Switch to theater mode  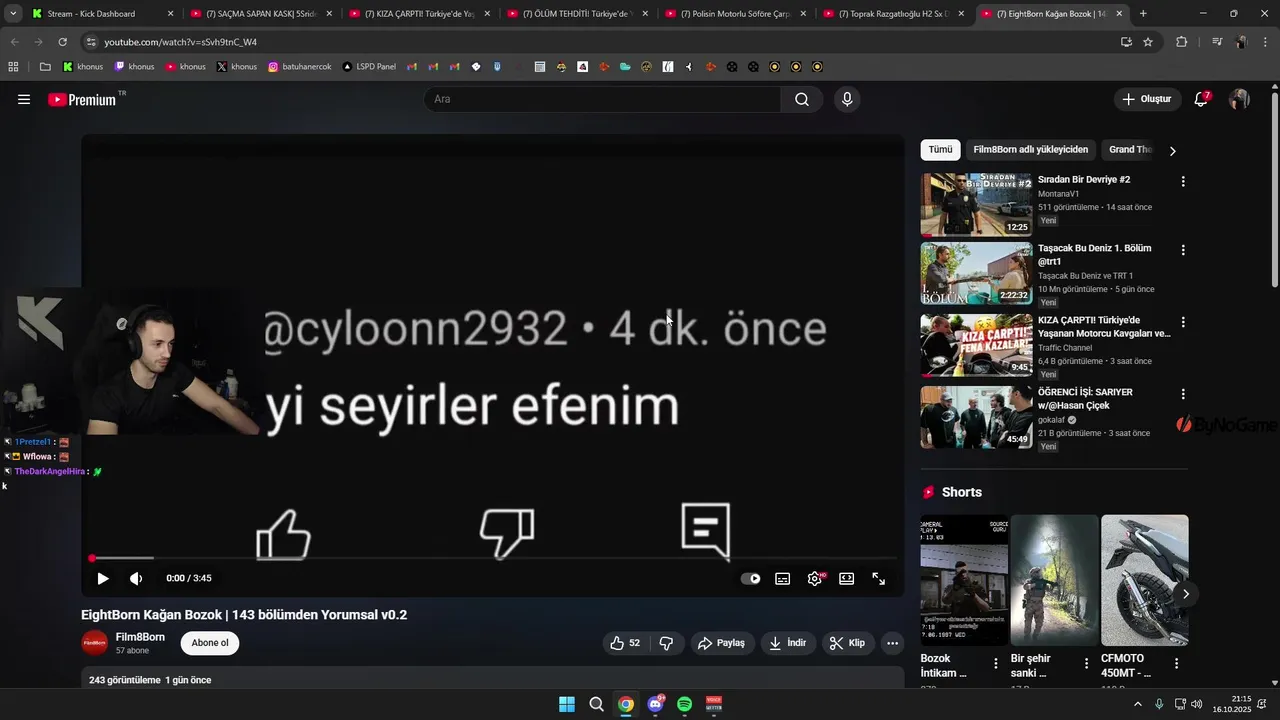coord(847,578)
